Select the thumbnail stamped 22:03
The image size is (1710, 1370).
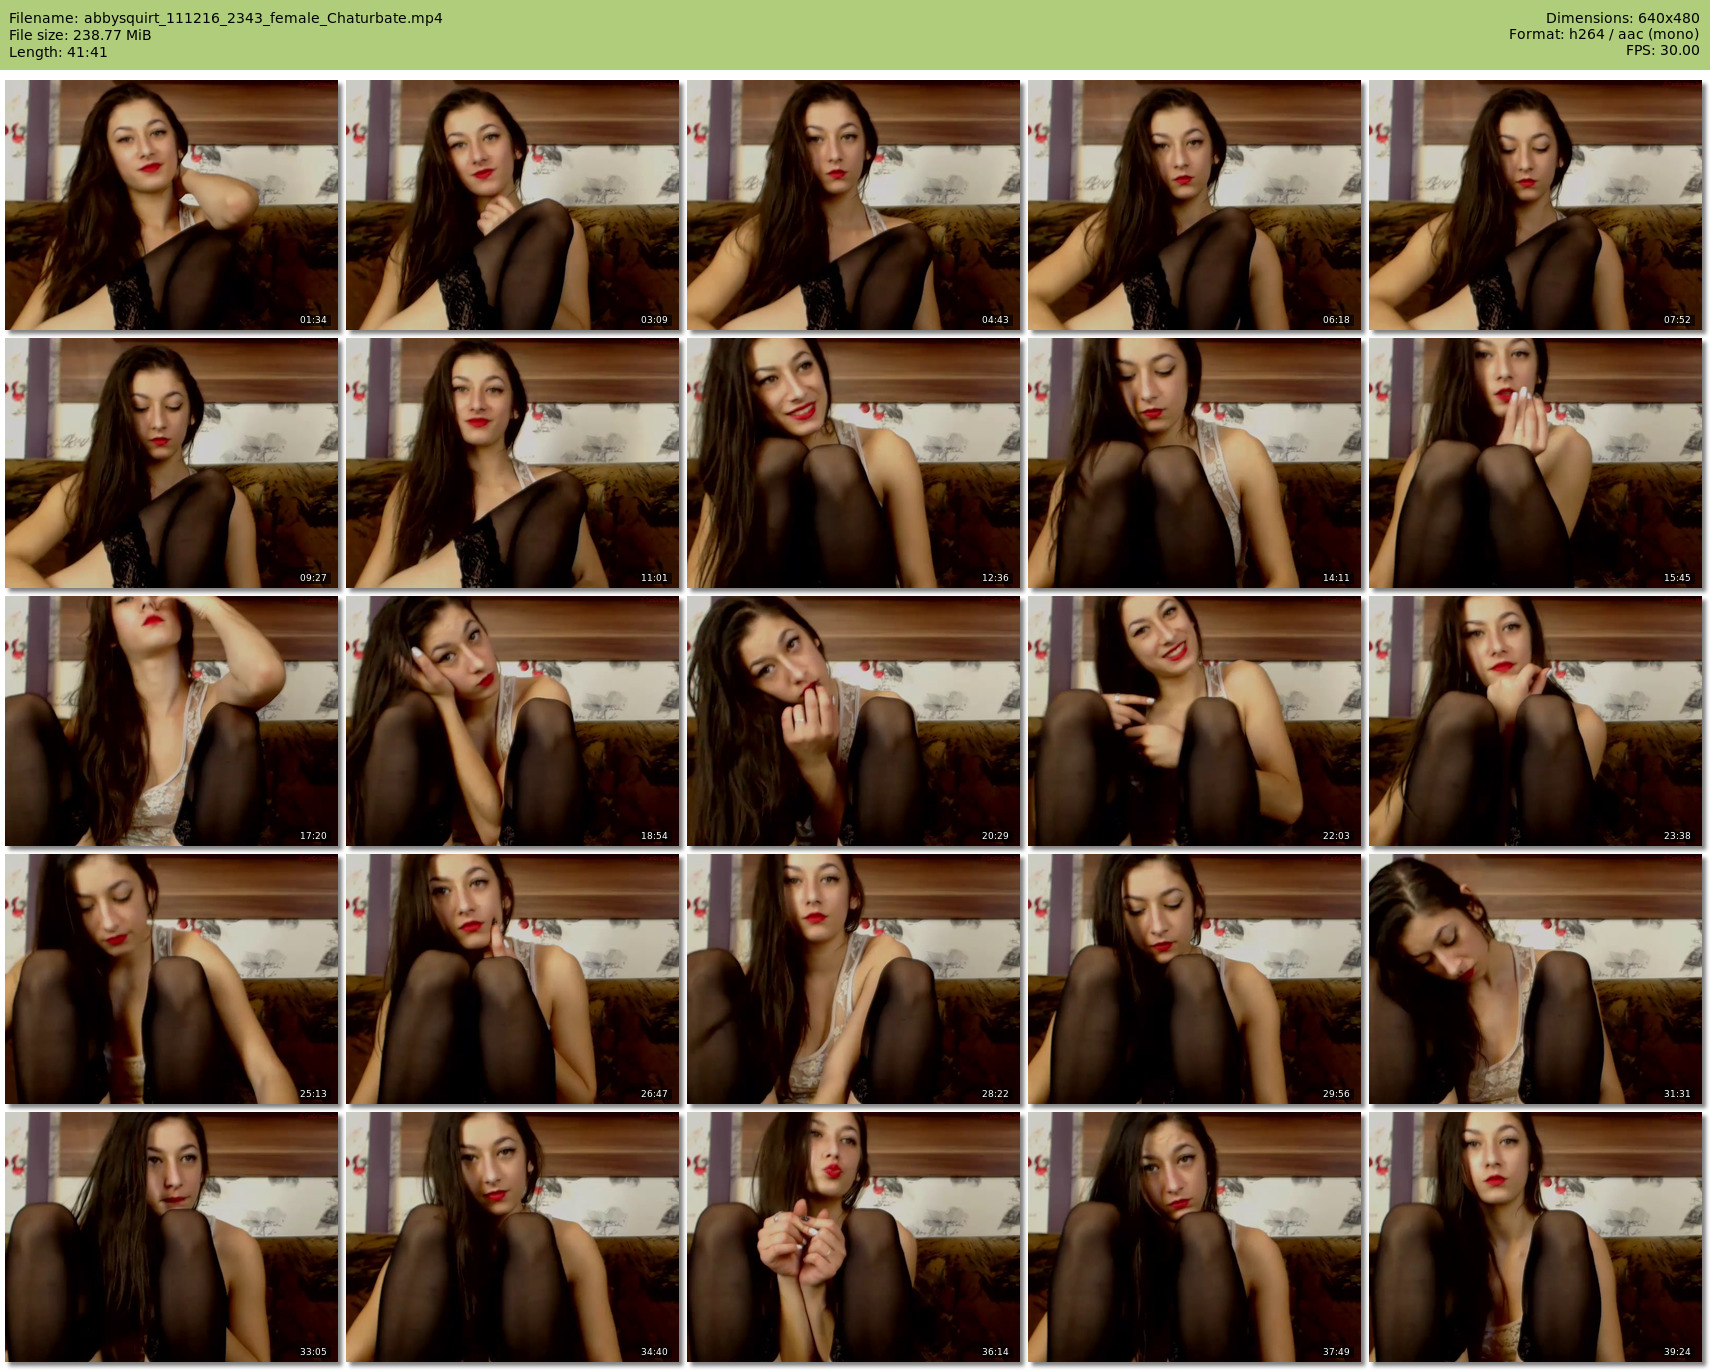(x=1195, y=721)
